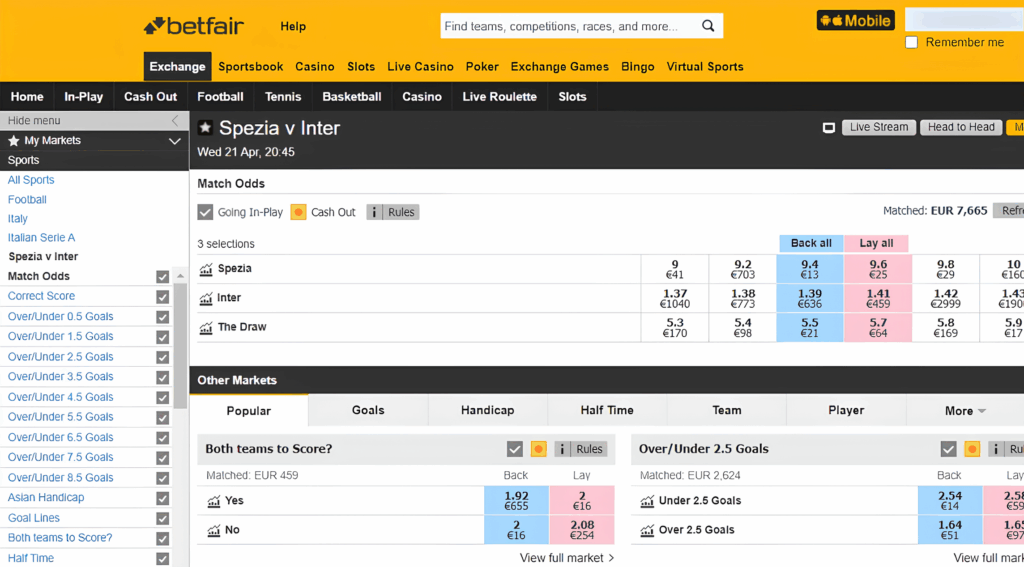Click the Live Stream button
Image resolution: width=1024 pixels, height=567 pixels.
[878, 127]
